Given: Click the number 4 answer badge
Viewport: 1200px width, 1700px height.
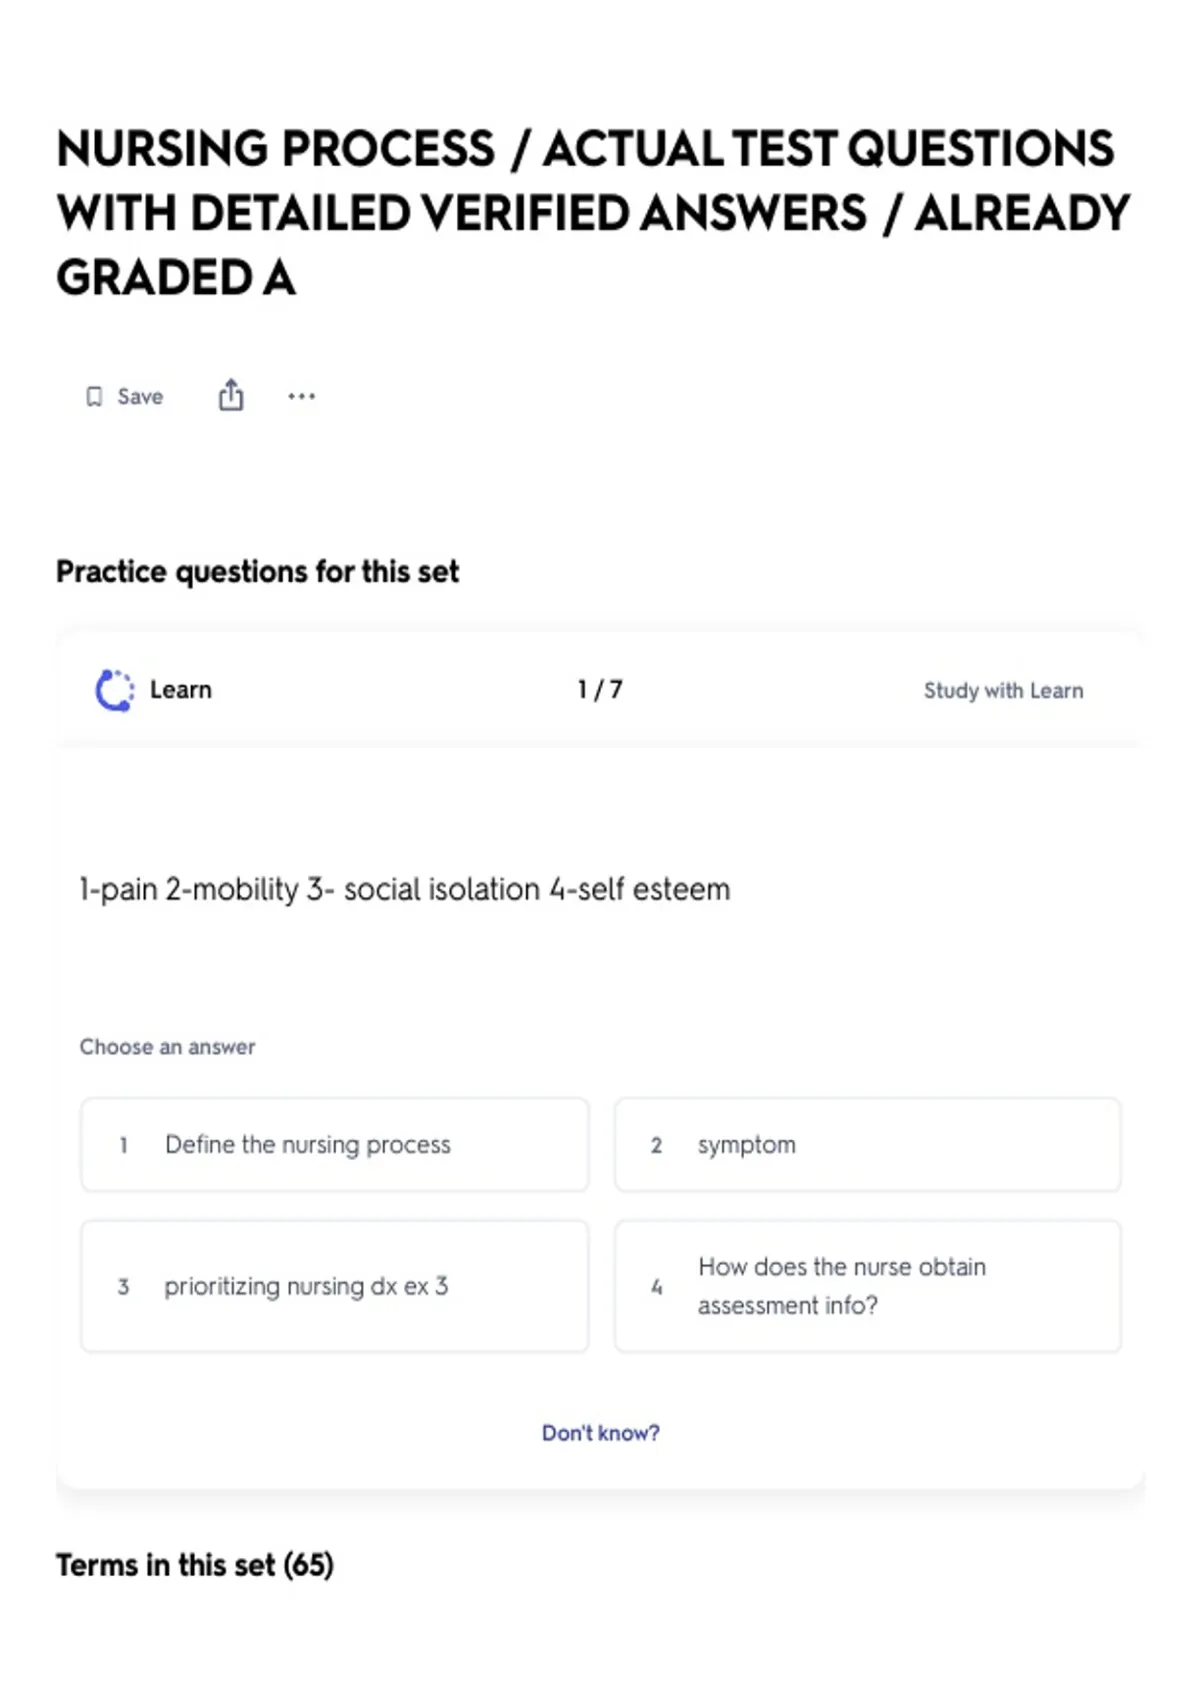Looking at the screenshot, I should click(657, 1286).
